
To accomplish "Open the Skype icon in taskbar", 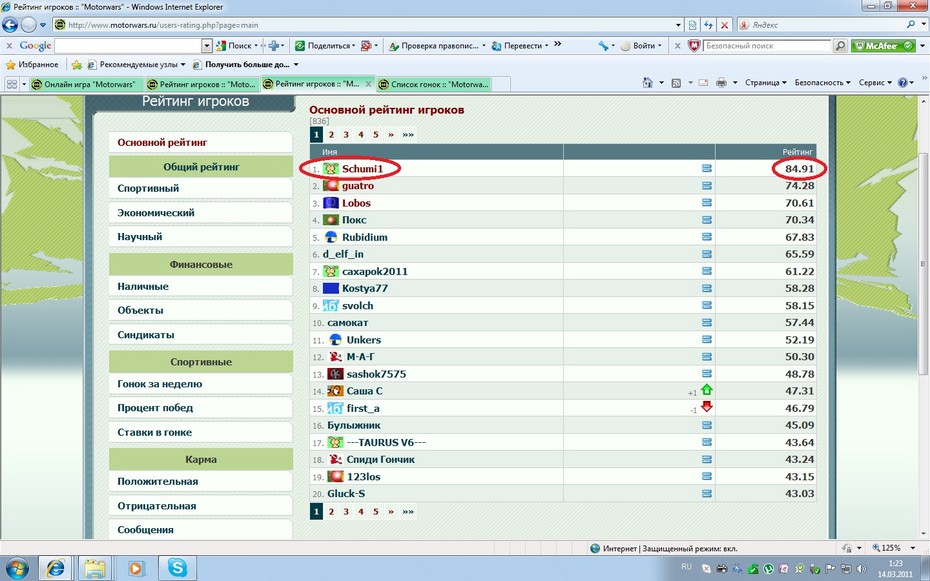I will click(x=177, y=567).
